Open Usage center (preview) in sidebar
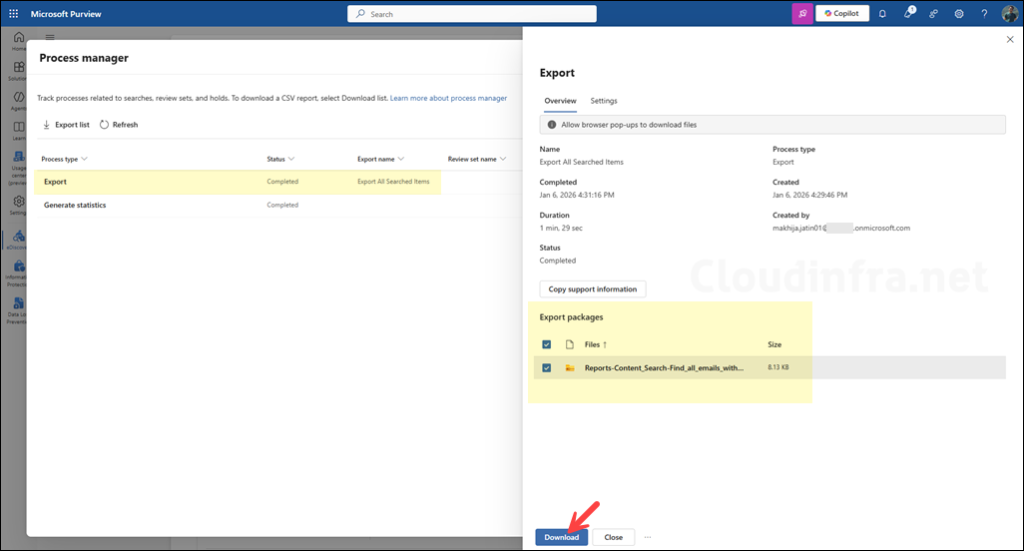The image size is (1024, 551). (x=19, y=168)
